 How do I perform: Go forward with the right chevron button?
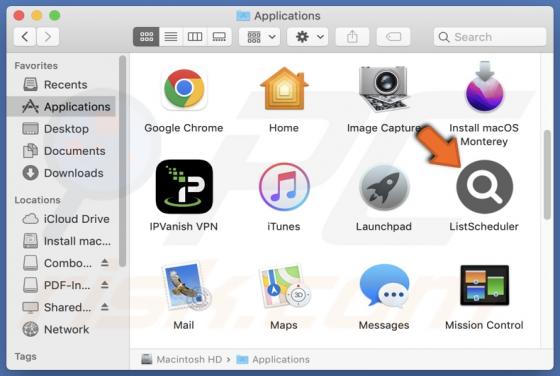pos(48,37)
